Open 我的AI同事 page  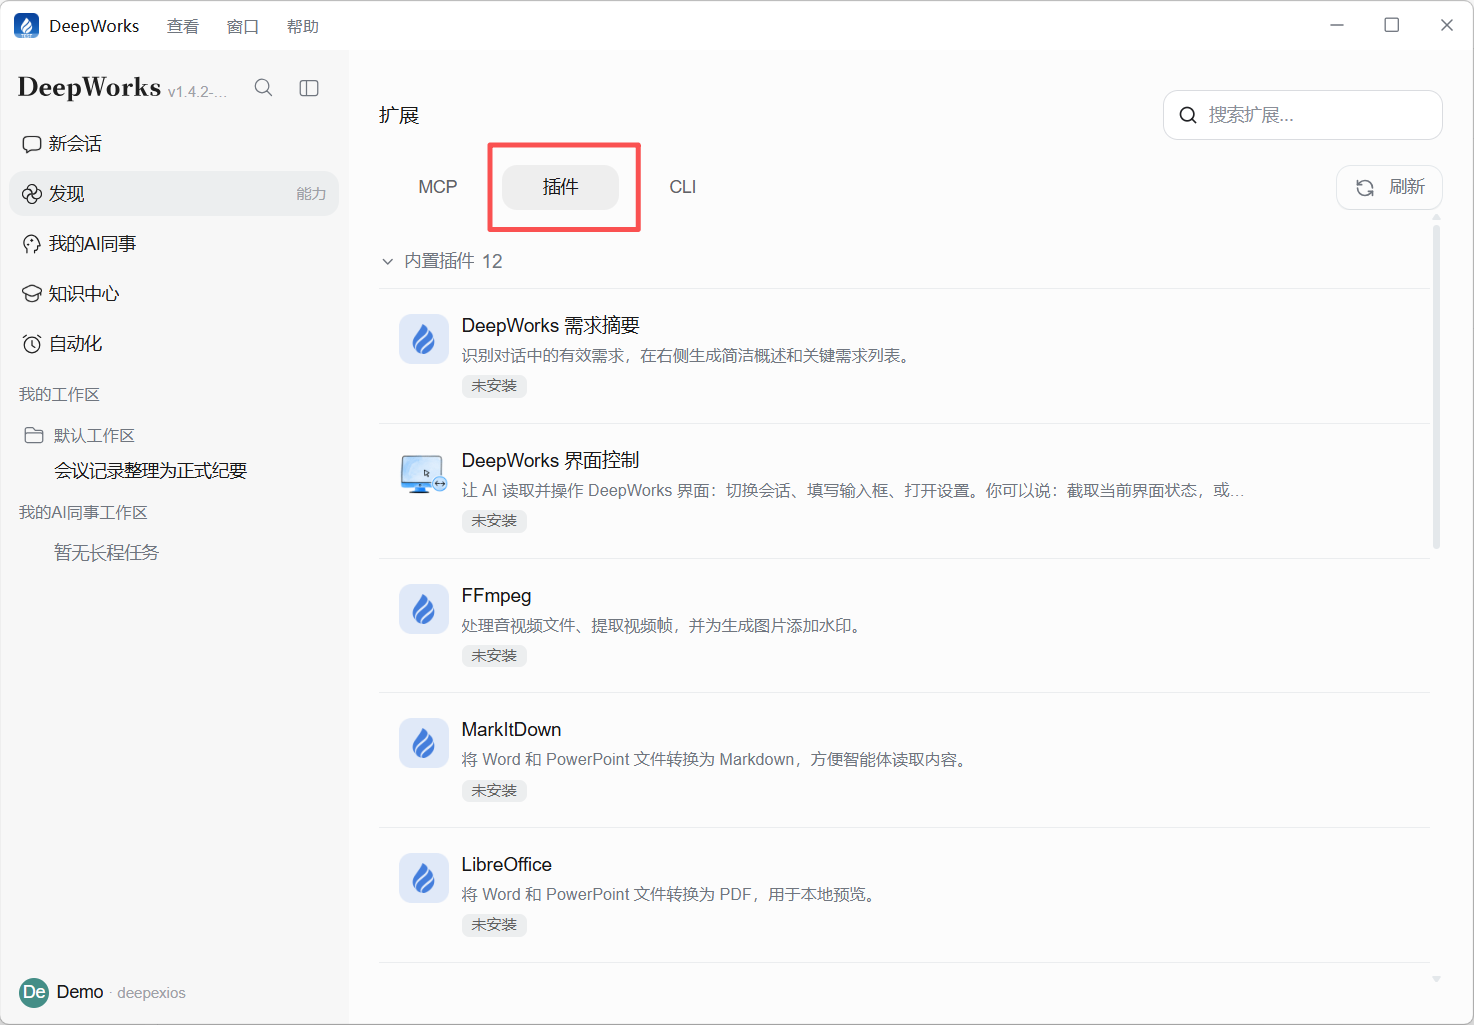click(x=174, y=244)
